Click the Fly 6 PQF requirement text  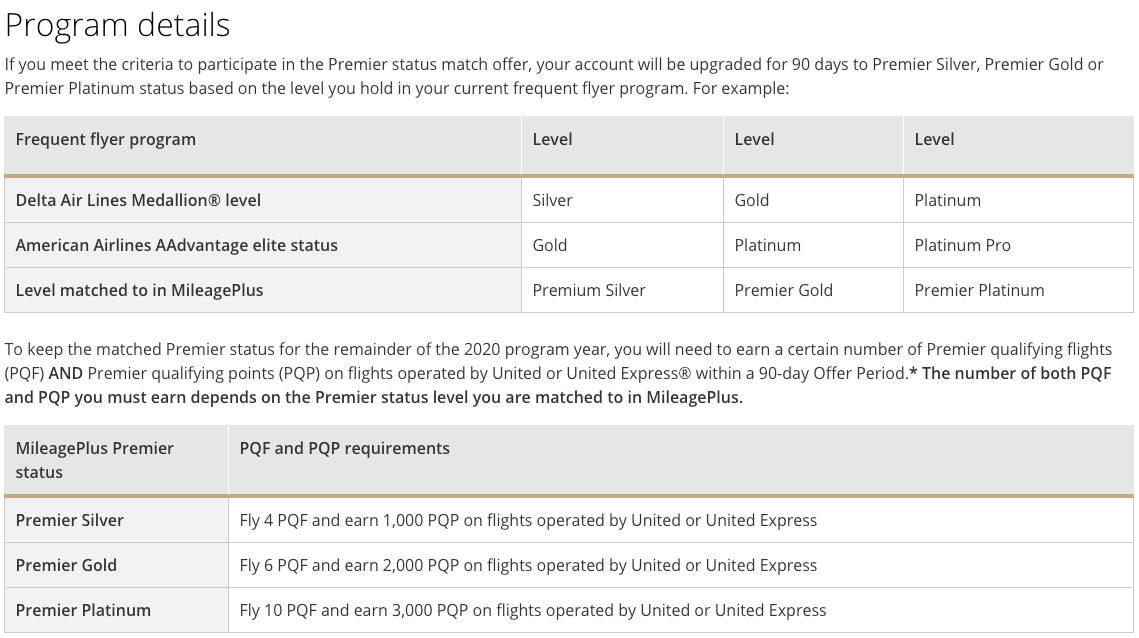pyautogui.click(x=528, y=565)
